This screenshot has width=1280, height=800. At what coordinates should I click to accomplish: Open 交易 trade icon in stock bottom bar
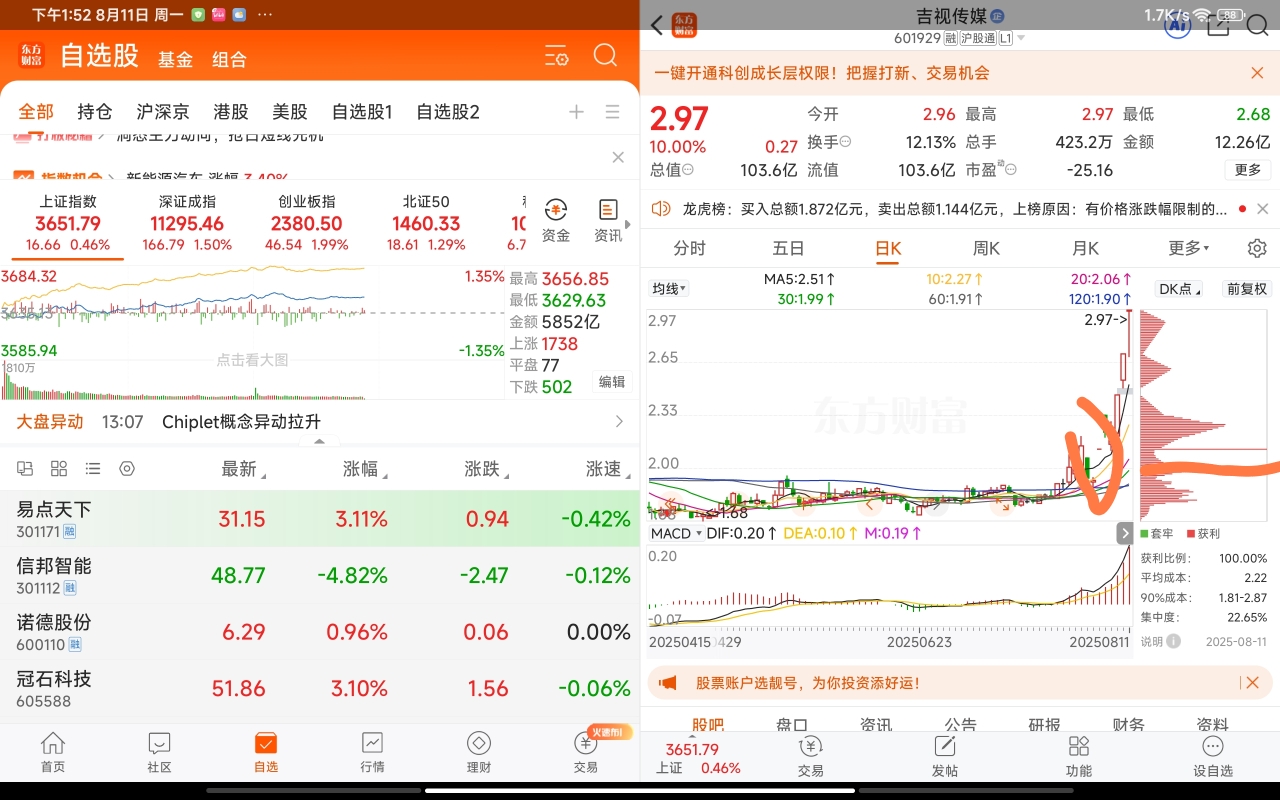pyautogui.click(x=810, y=756)
